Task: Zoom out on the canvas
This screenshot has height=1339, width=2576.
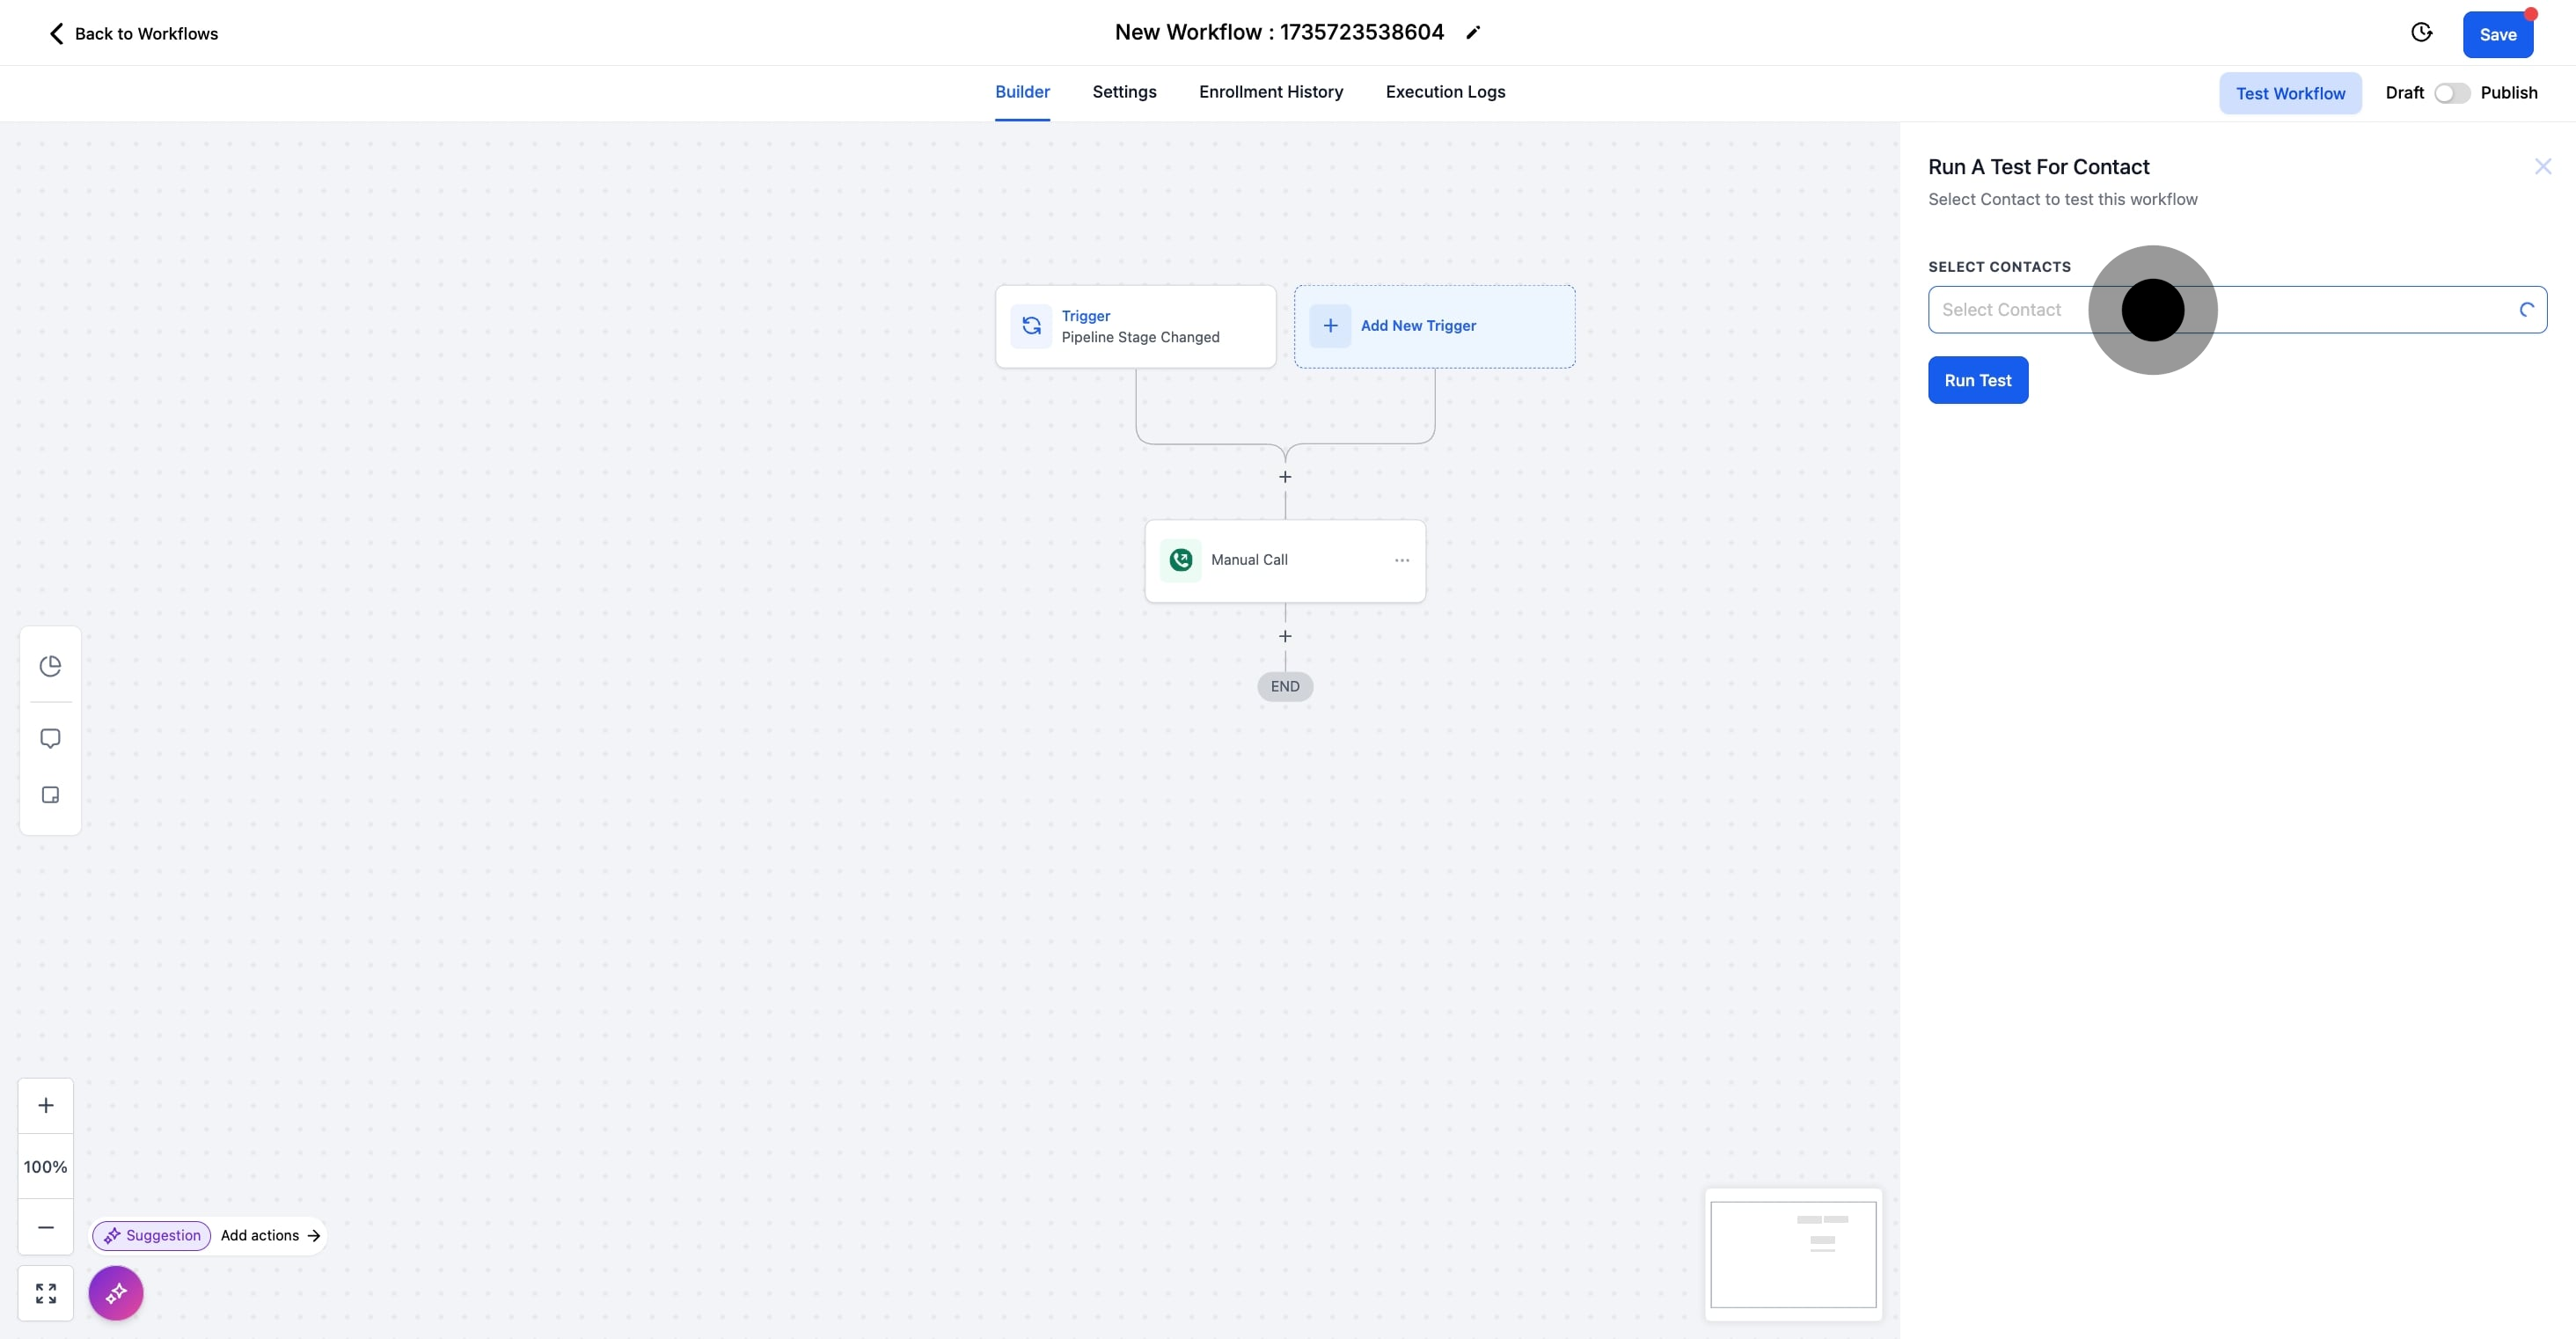Action: coord(46,1227)
